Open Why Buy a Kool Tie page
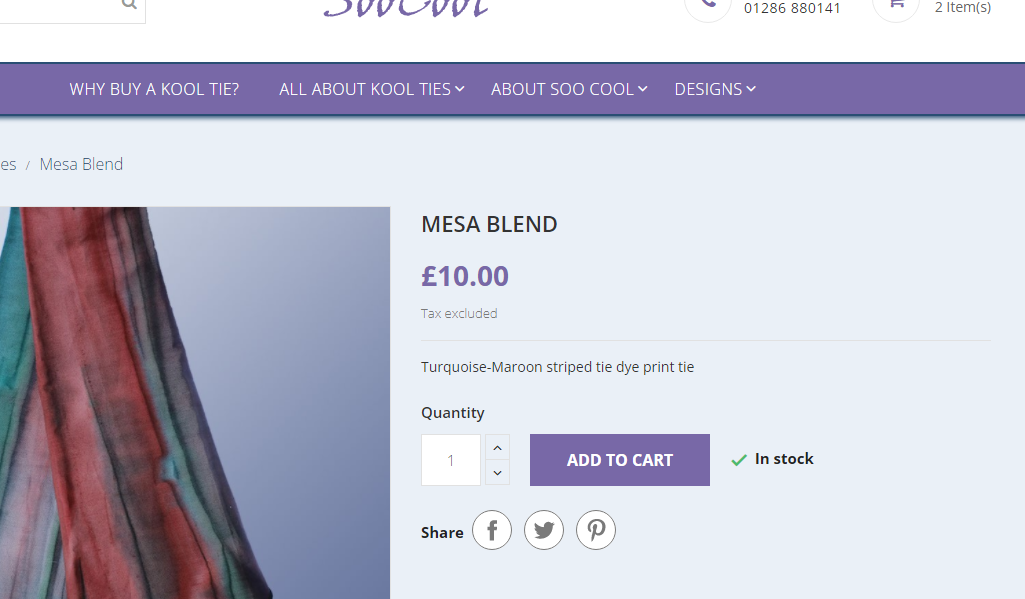The image size is (1025, 599). pyautogui.click(x=154, y=89)
